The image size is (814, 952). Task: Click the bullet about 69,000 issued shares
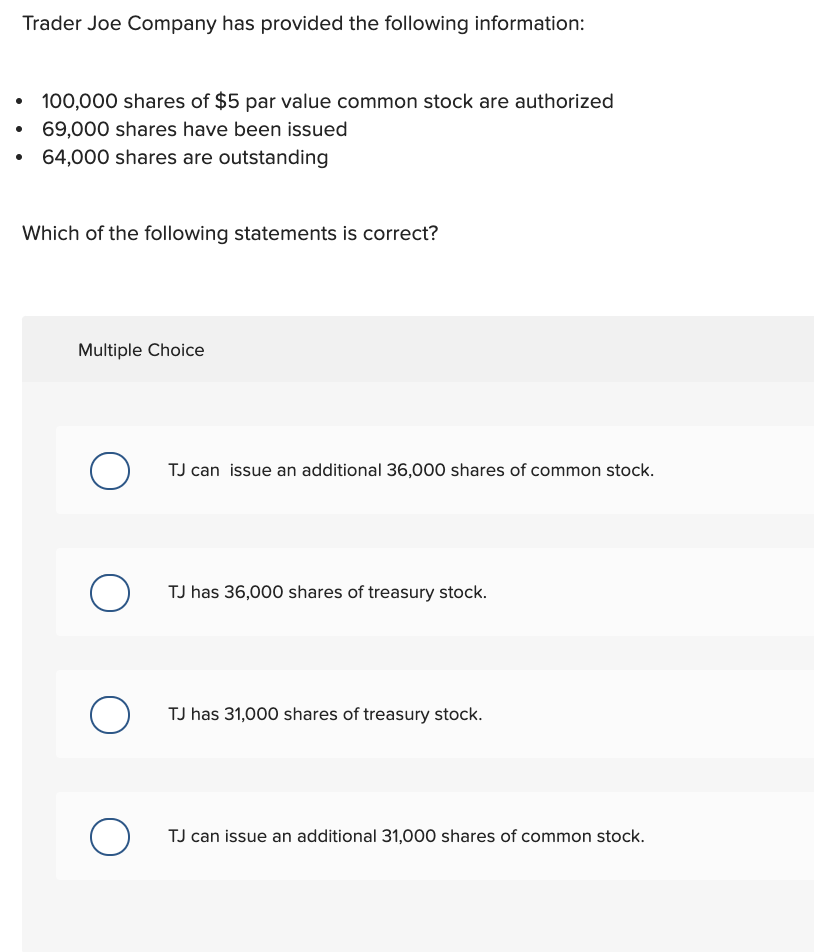(194, 129)
